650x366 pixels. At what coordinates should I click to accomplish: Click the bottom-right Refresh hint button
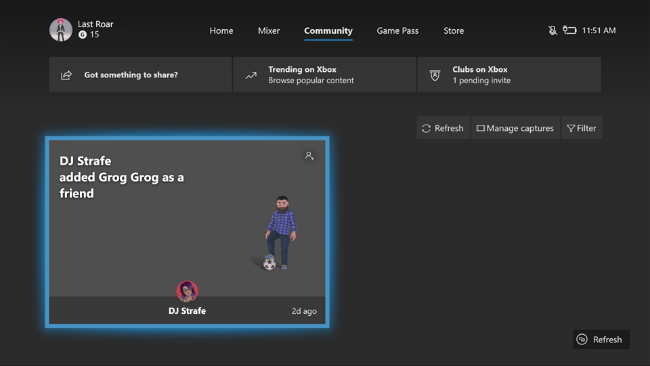601,339
